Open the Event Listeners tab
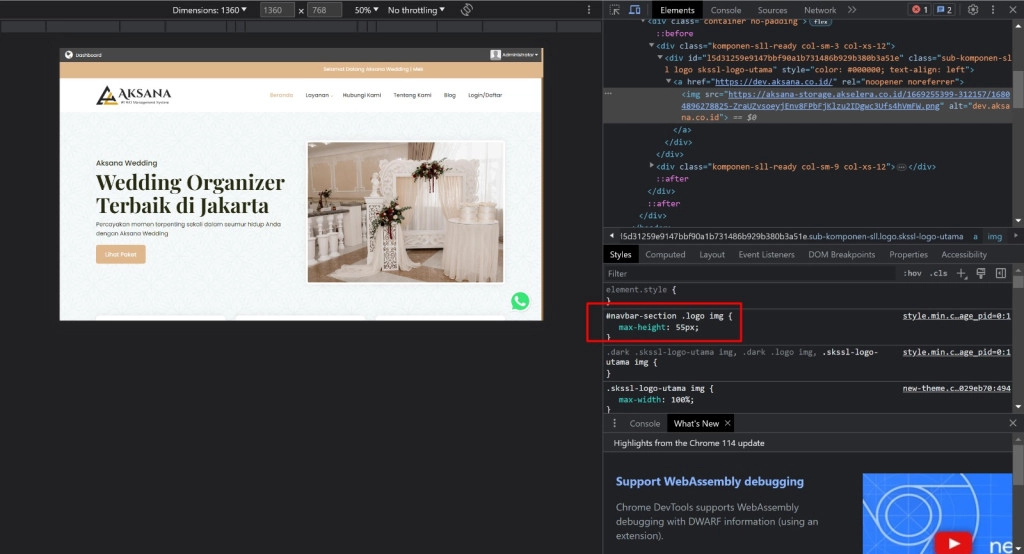Viewport: 1024px width, 554px height. click(767, 255)
